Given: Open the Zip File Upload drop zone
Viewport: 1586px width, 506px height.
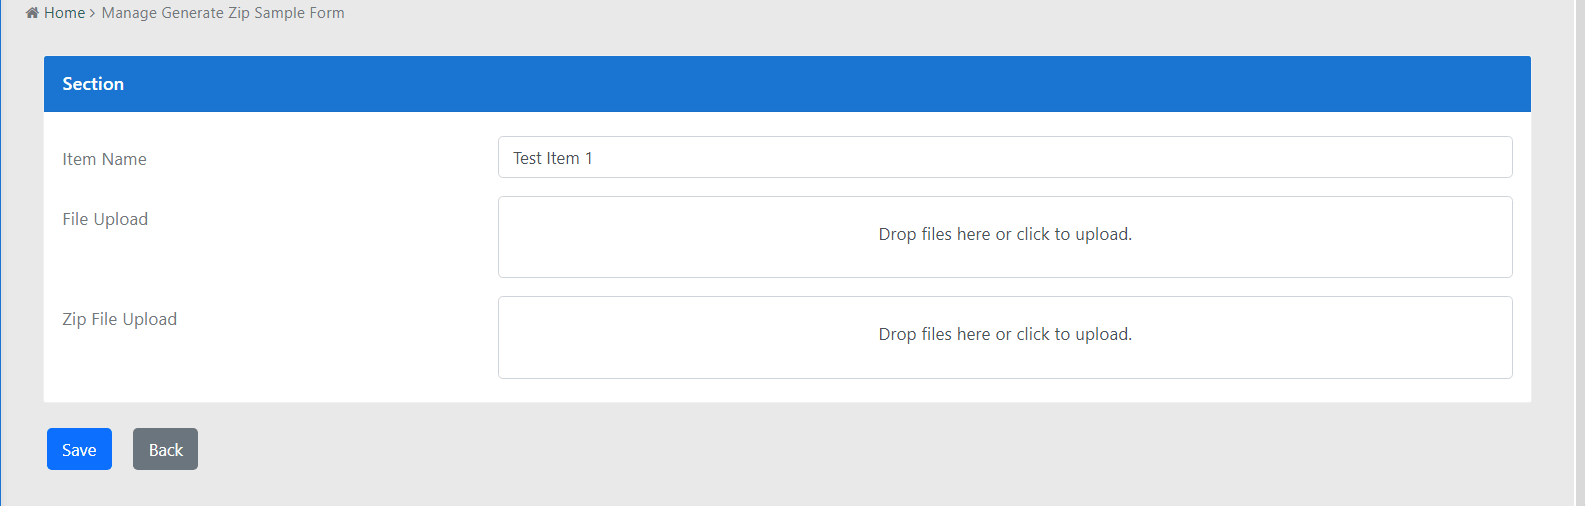Looking at the screenshot, I should click(x=1005, y=337).
